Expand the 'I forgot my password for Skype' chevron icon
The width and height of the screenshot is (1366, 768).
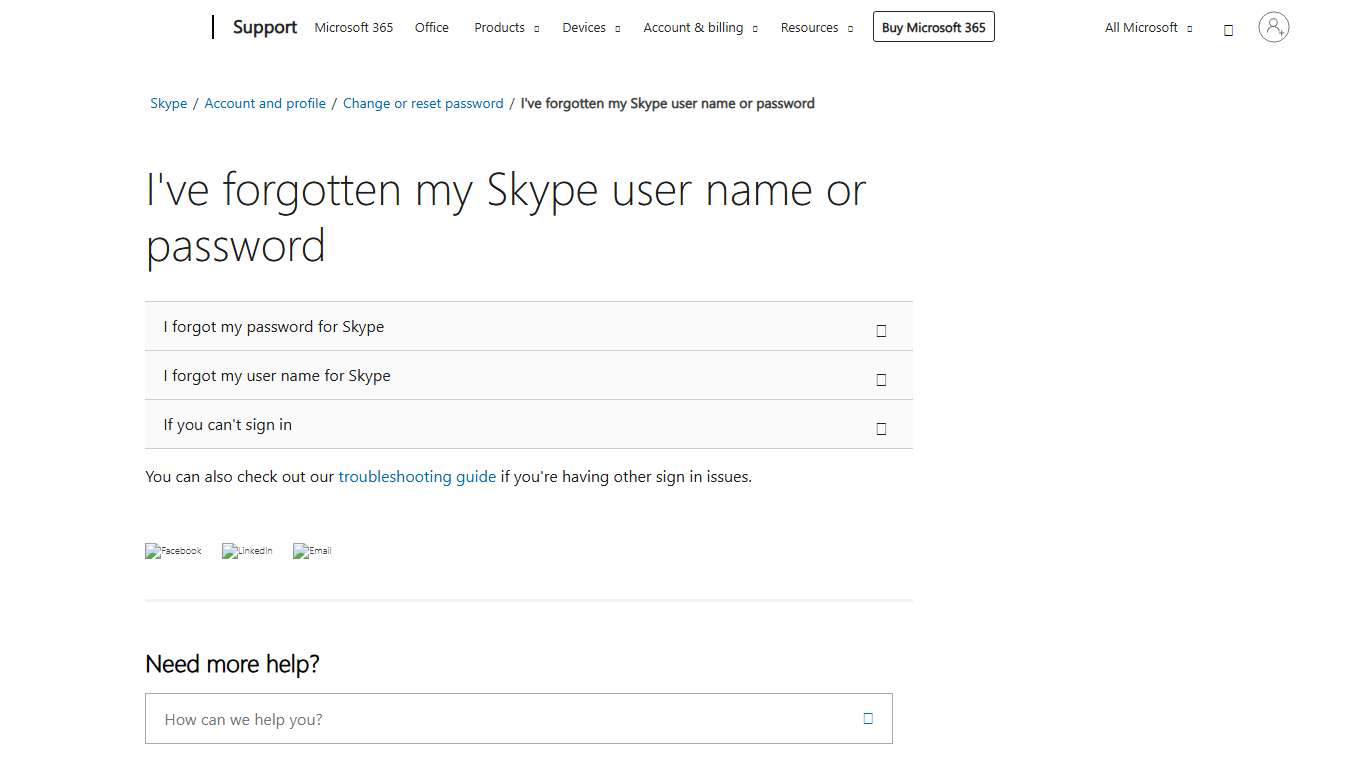(x=881, y=330)
